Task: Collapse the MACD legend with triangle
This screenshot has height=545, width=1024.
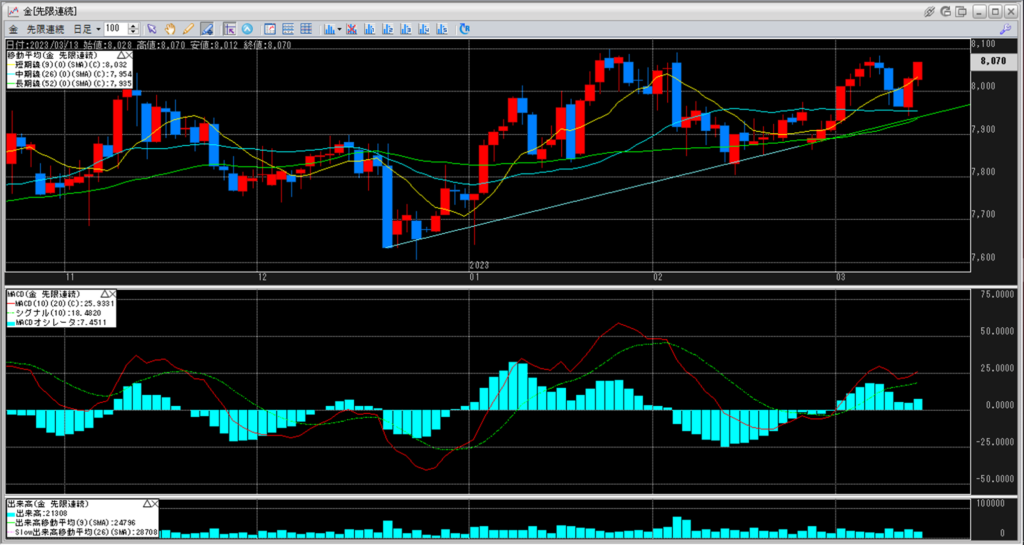Action: coord(104,293)
